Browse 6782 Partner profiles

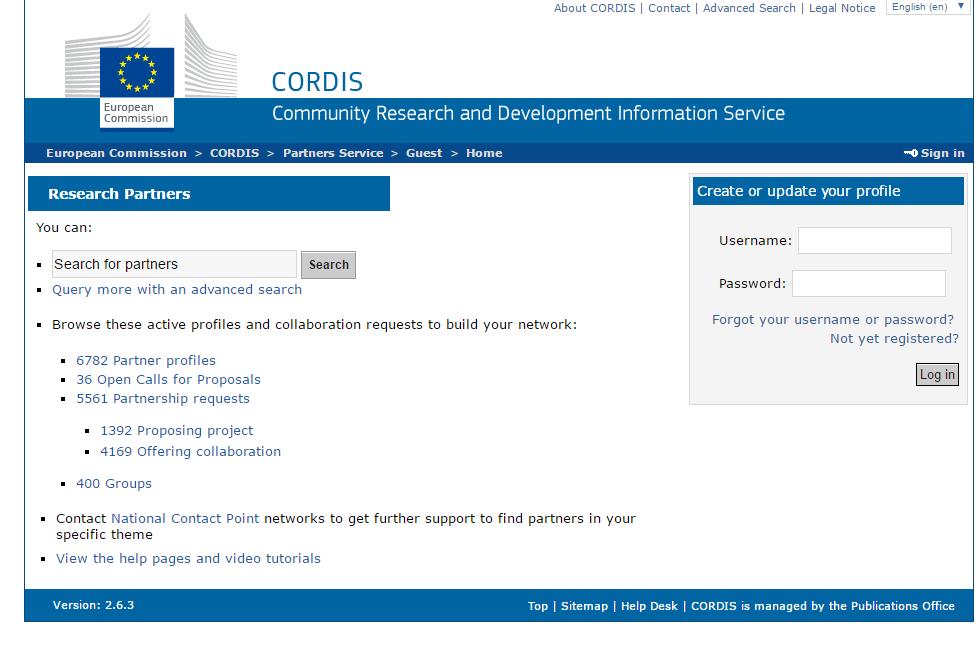click(146, 361)
